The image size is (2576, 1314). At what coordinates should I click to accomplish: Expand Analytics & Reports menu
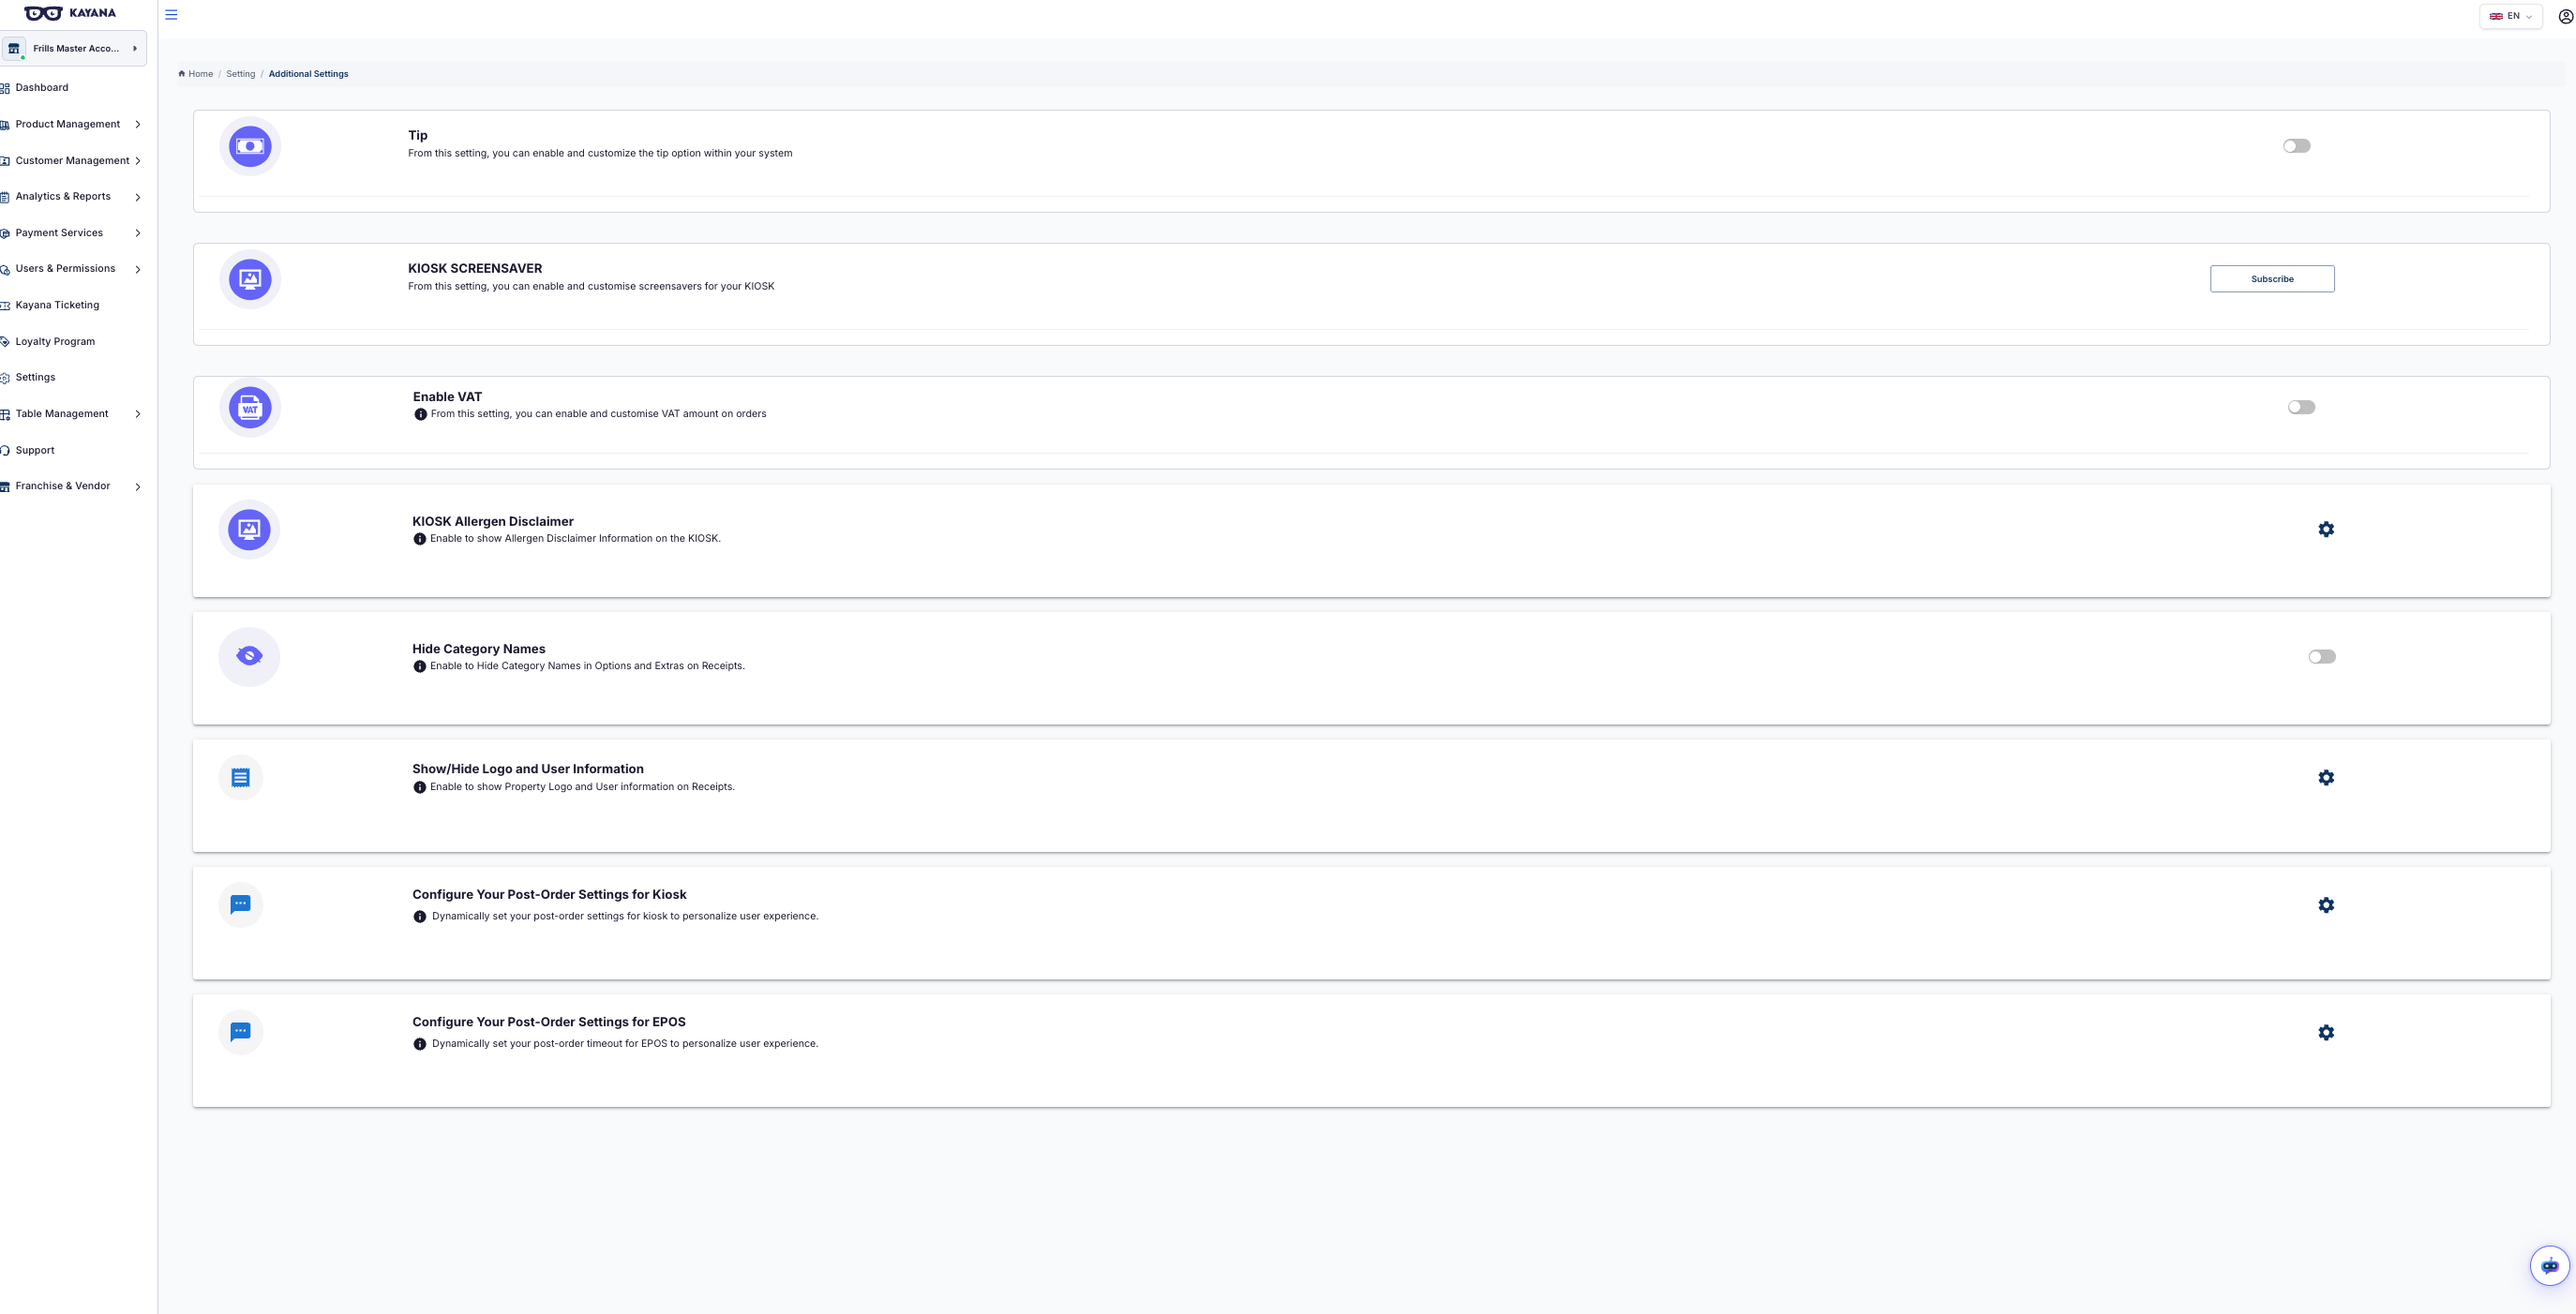71,197
